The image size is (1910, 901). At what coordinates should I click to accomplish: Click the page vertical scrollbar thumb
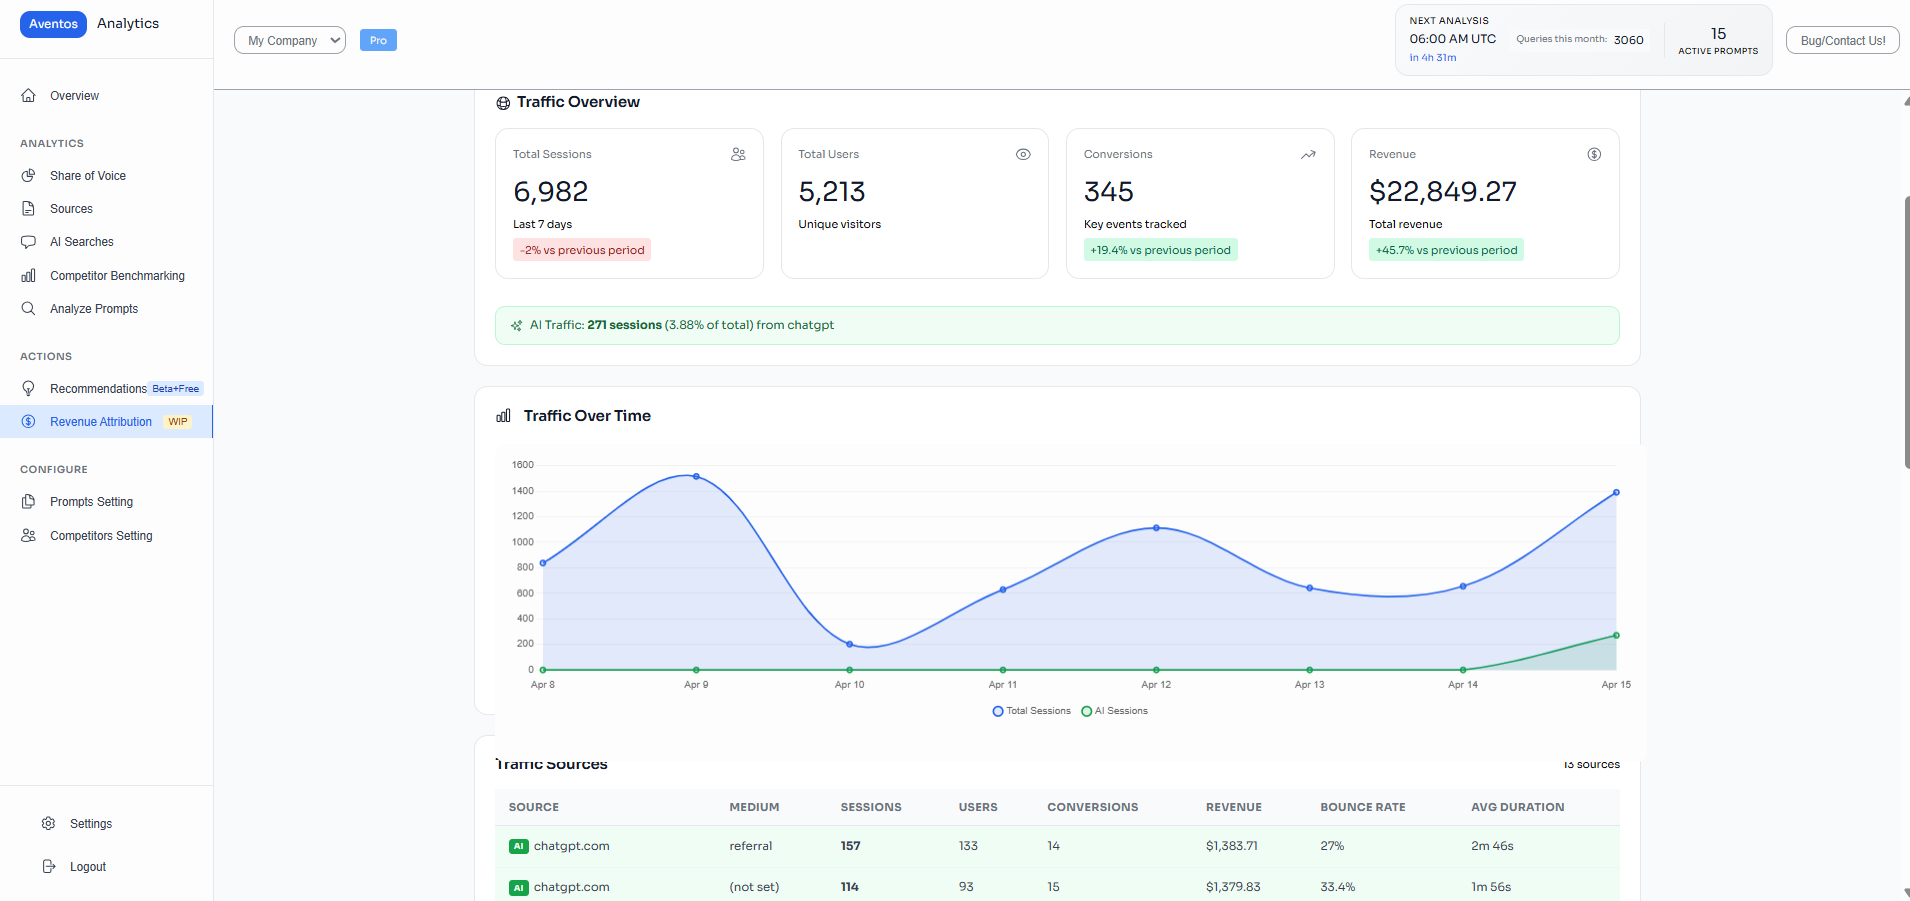click(x=1907, y=332)
